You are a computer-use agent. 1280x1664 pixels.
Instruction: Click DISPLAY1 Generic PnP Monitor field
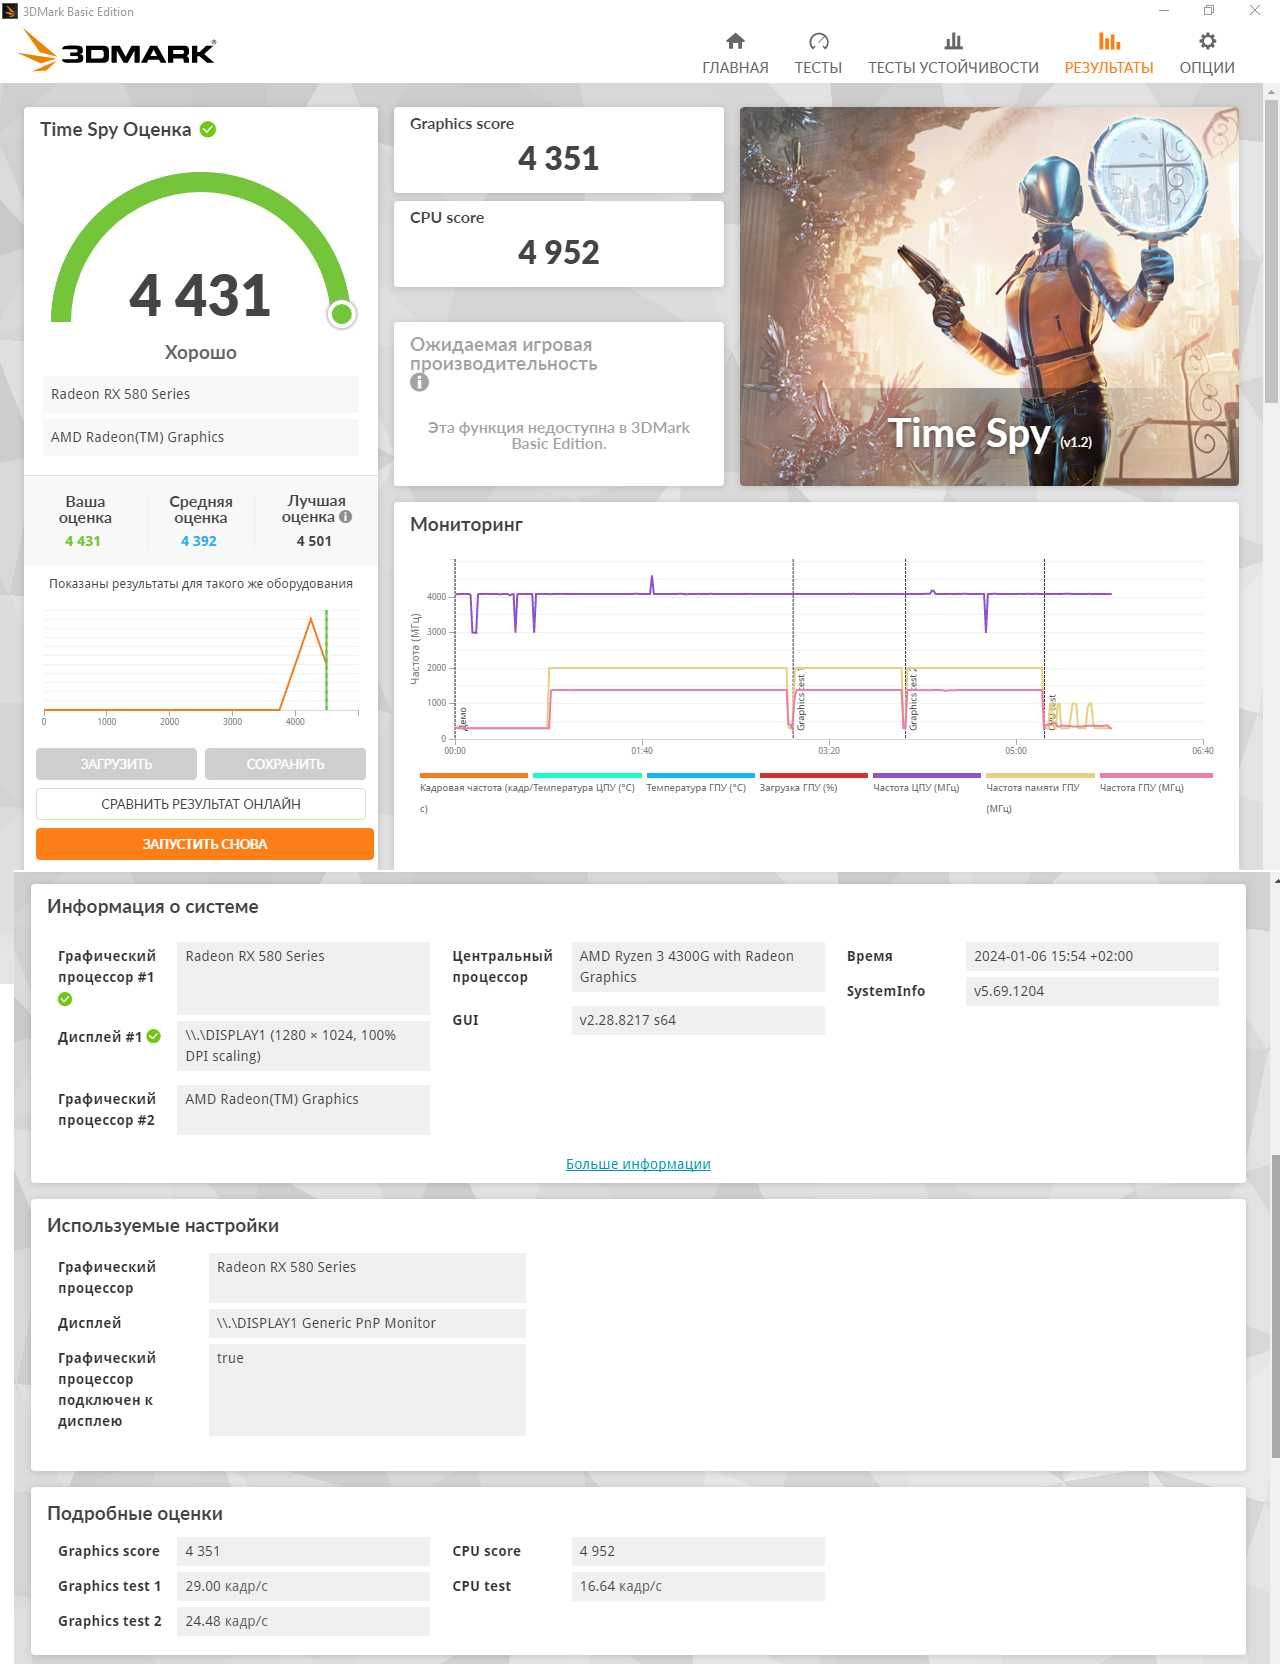pyautogui.click(x=367, y=1323)
